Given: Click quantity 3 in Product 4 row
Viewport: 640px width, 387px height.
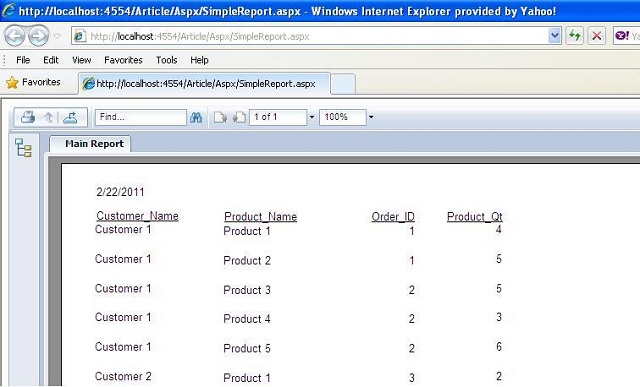Looking at the screenshot, I should coord(499,317).
